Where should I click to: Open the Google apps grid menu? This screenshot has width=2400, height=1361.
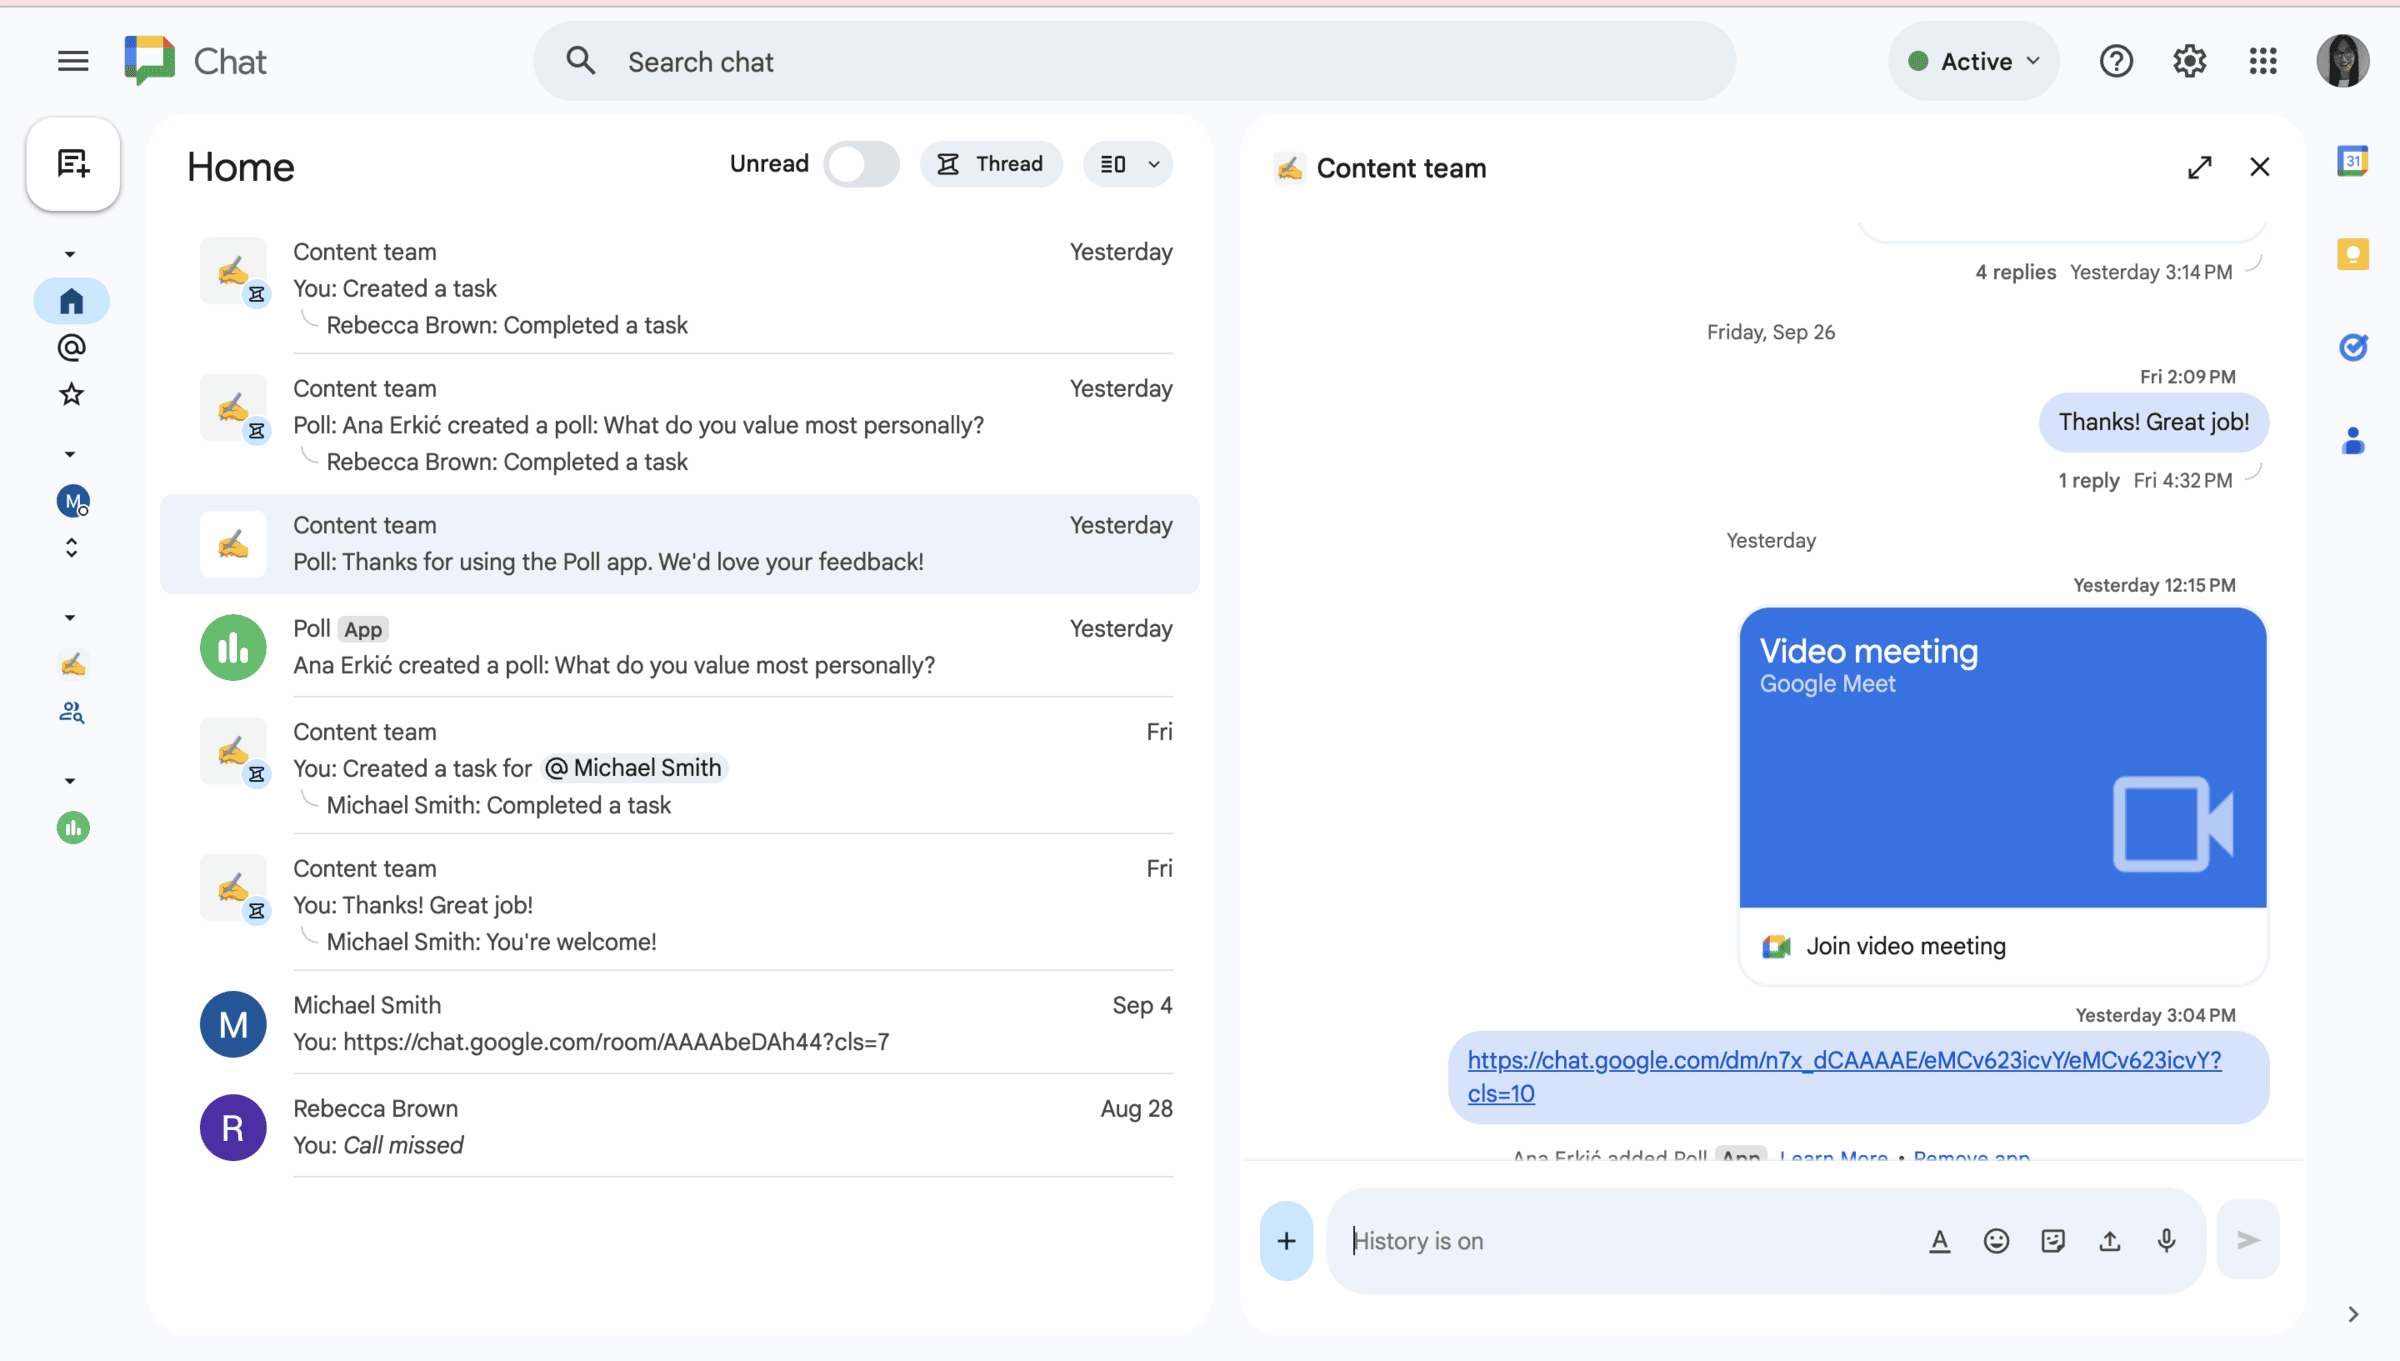tap(2262, 61)
